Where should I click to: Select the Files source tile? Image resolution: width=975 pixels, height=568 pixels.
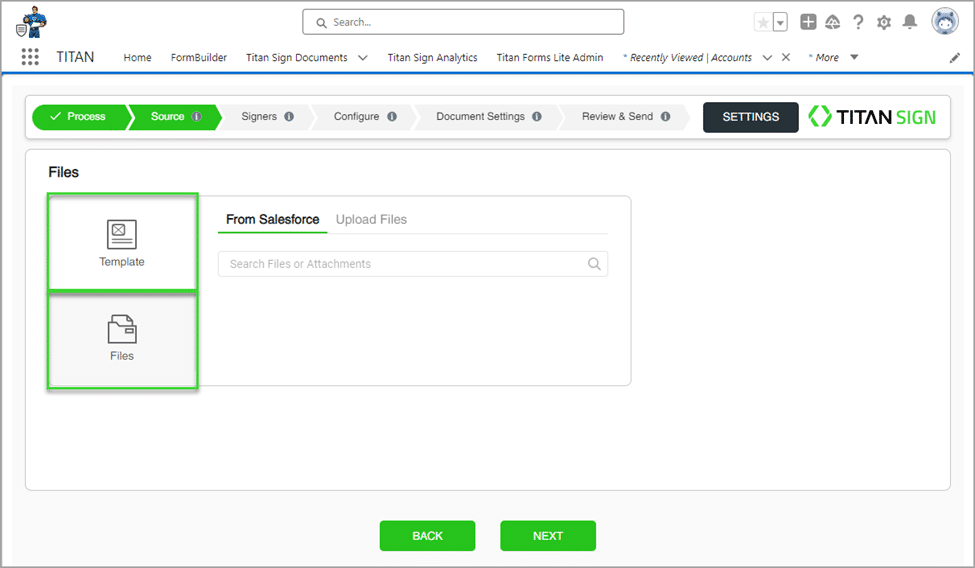click(x=122, y=338)
